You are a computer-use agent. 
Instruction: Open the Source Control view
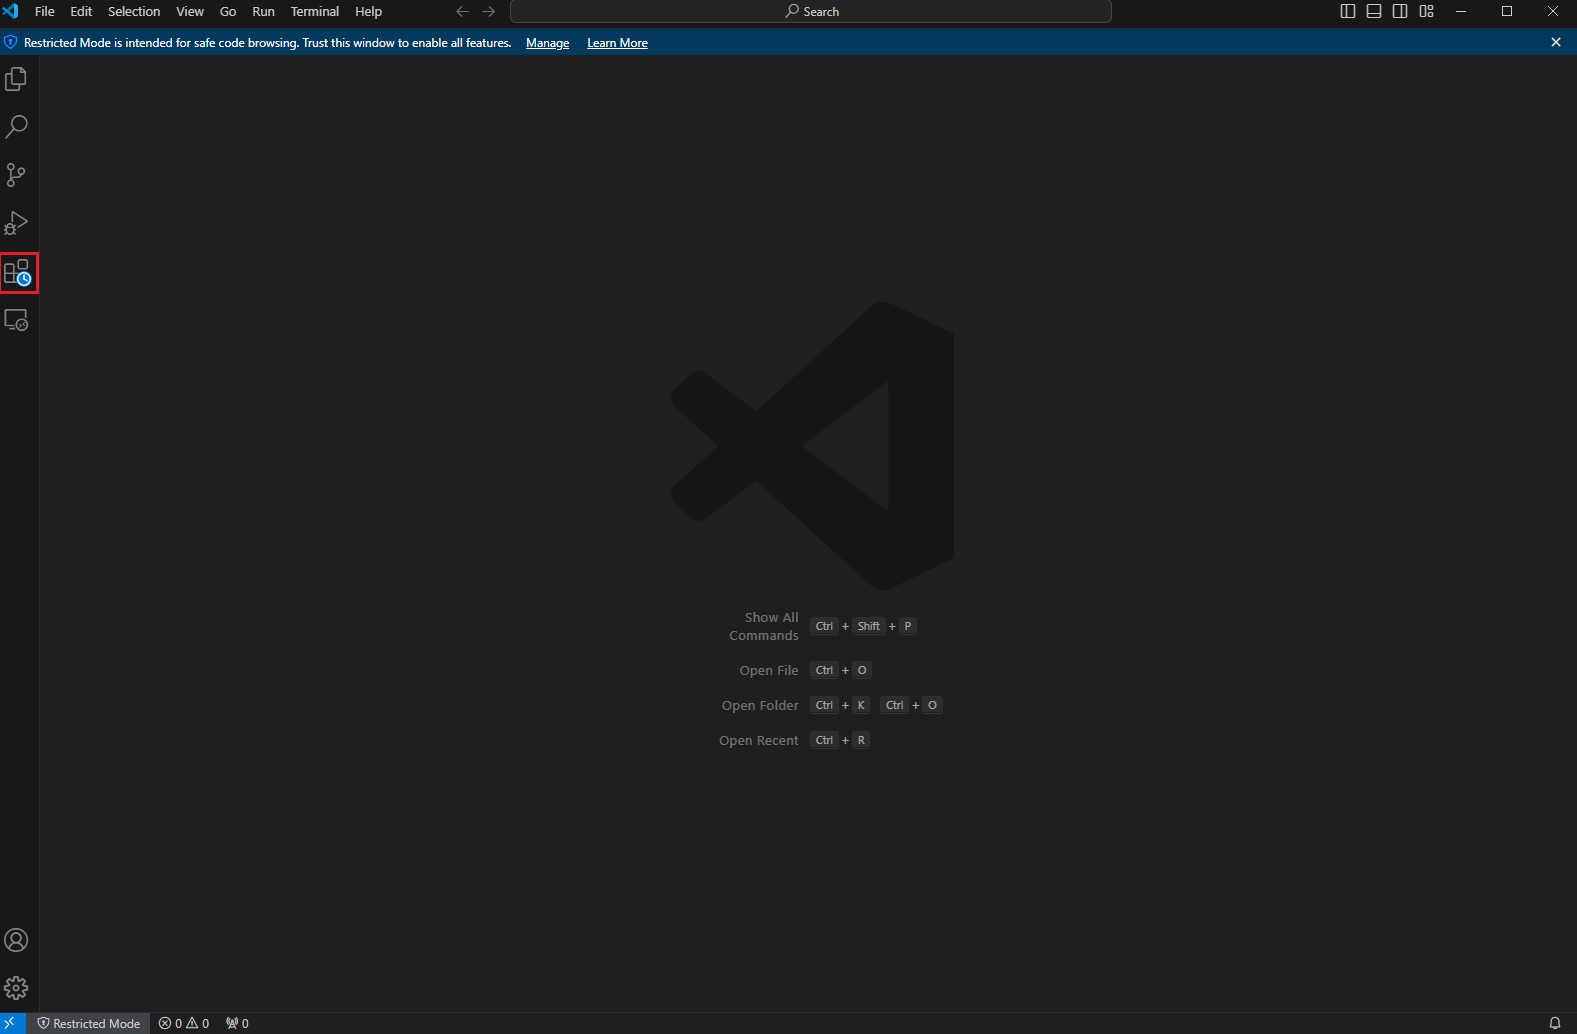point(16,175)
